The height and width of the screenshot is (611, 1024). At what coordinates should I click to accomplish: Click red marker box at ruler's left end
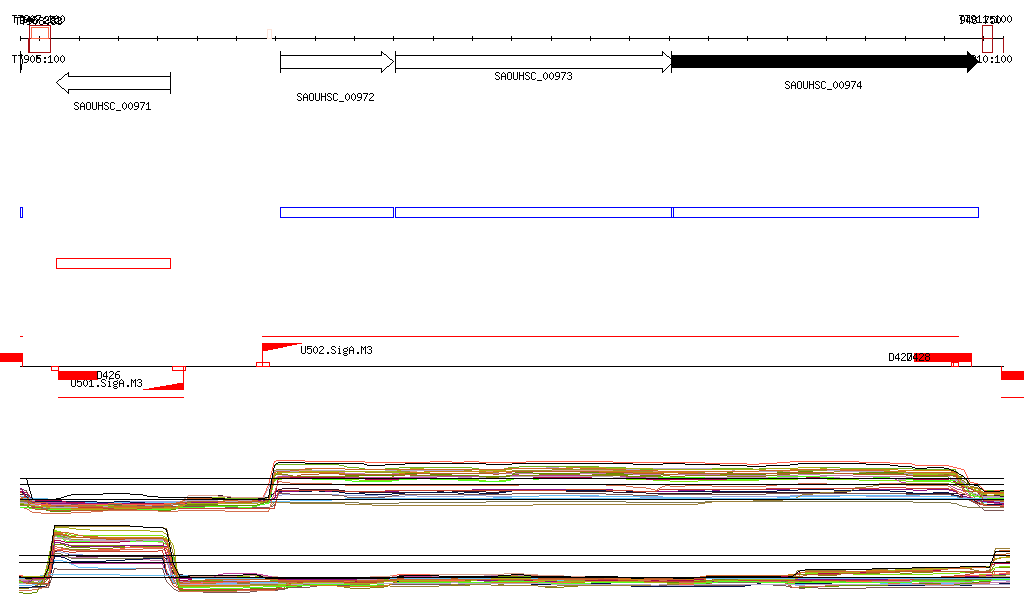(39, 39)
